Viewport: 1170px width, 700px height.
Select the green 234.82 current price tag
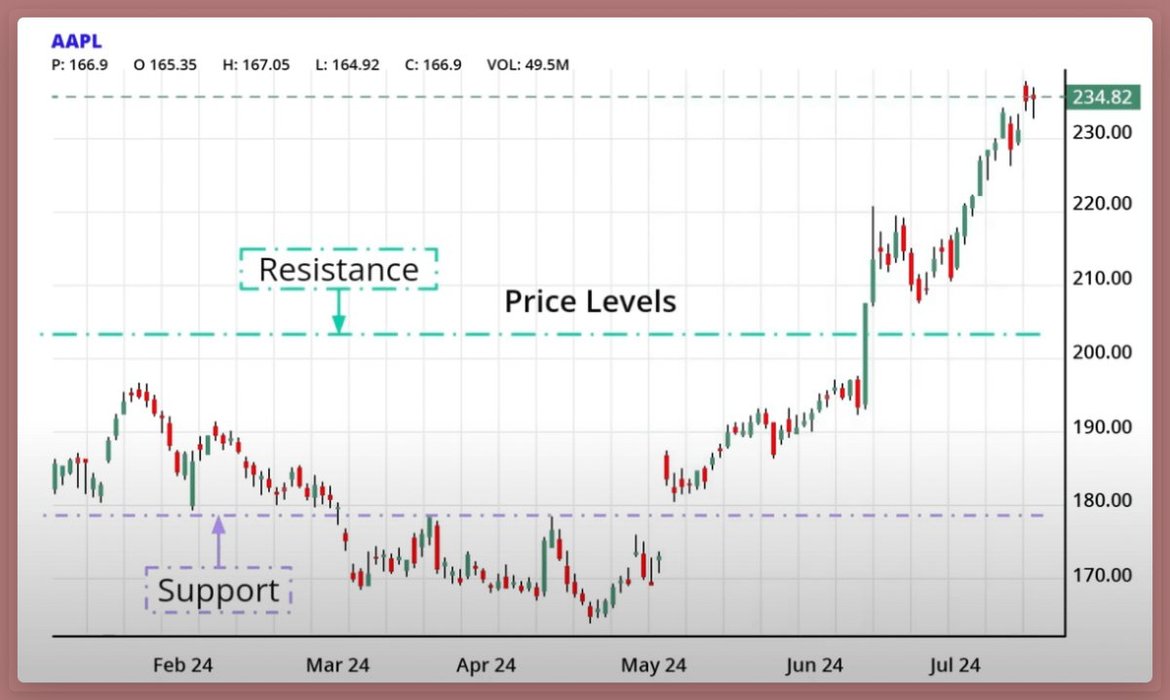point(1101,97)
